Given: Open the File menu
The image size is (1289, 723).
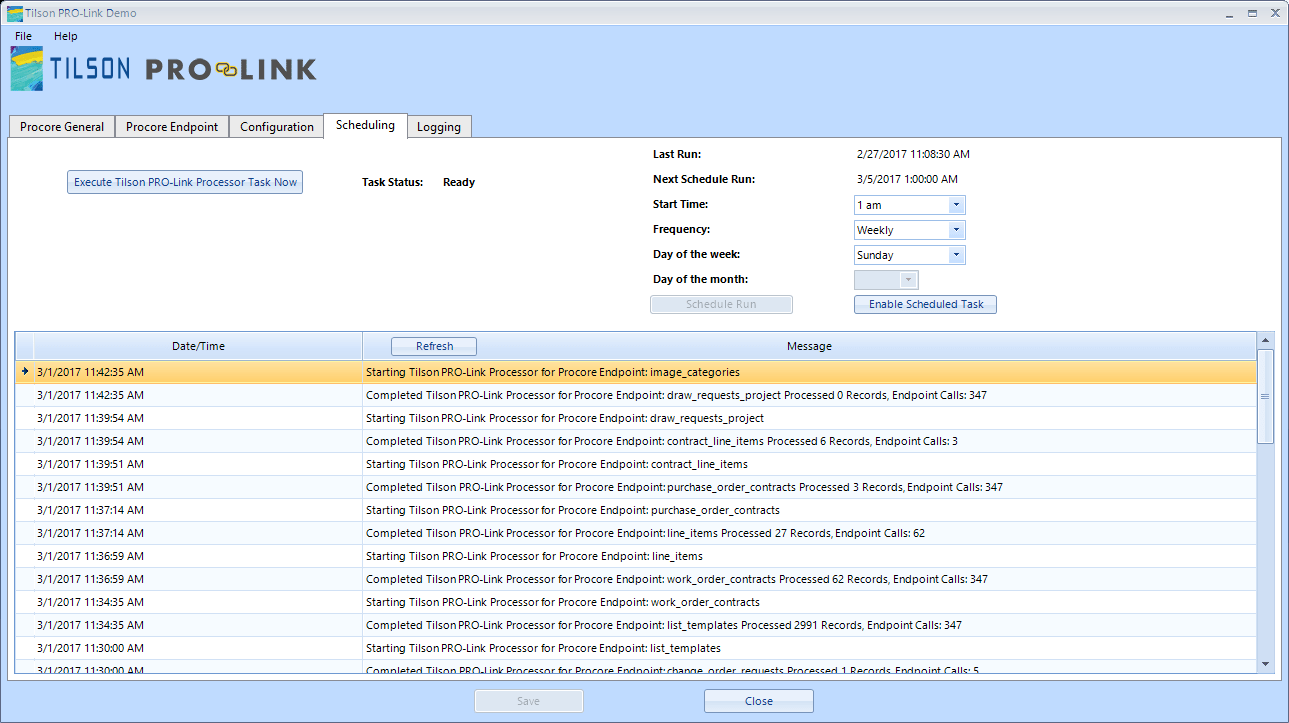Looking at the screenshot, I should point(24,36).
